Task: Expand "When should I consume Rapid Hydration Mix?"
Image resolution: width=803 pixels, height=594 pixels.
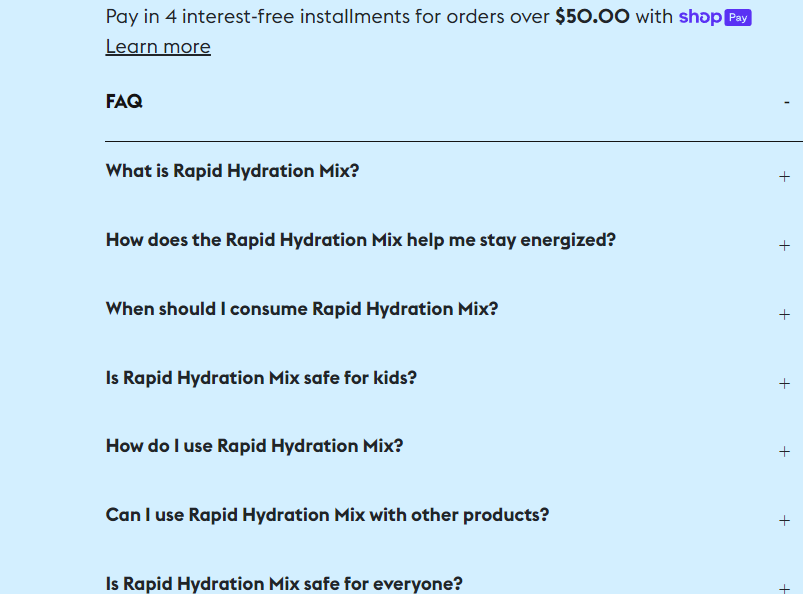Action: coord(301,309)
